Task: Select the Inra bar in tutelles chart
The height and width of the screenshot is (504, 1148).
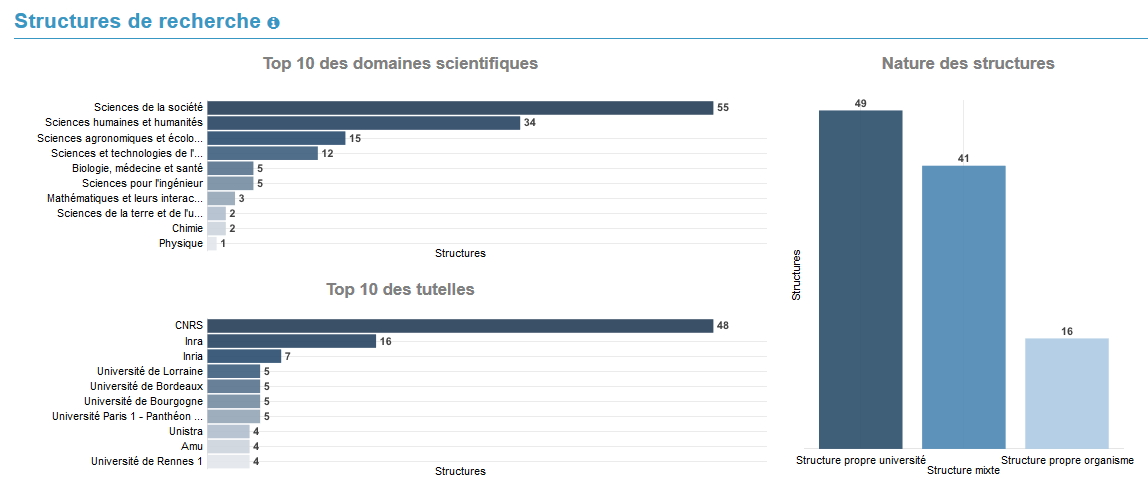Action: click(x=291, y=341)
